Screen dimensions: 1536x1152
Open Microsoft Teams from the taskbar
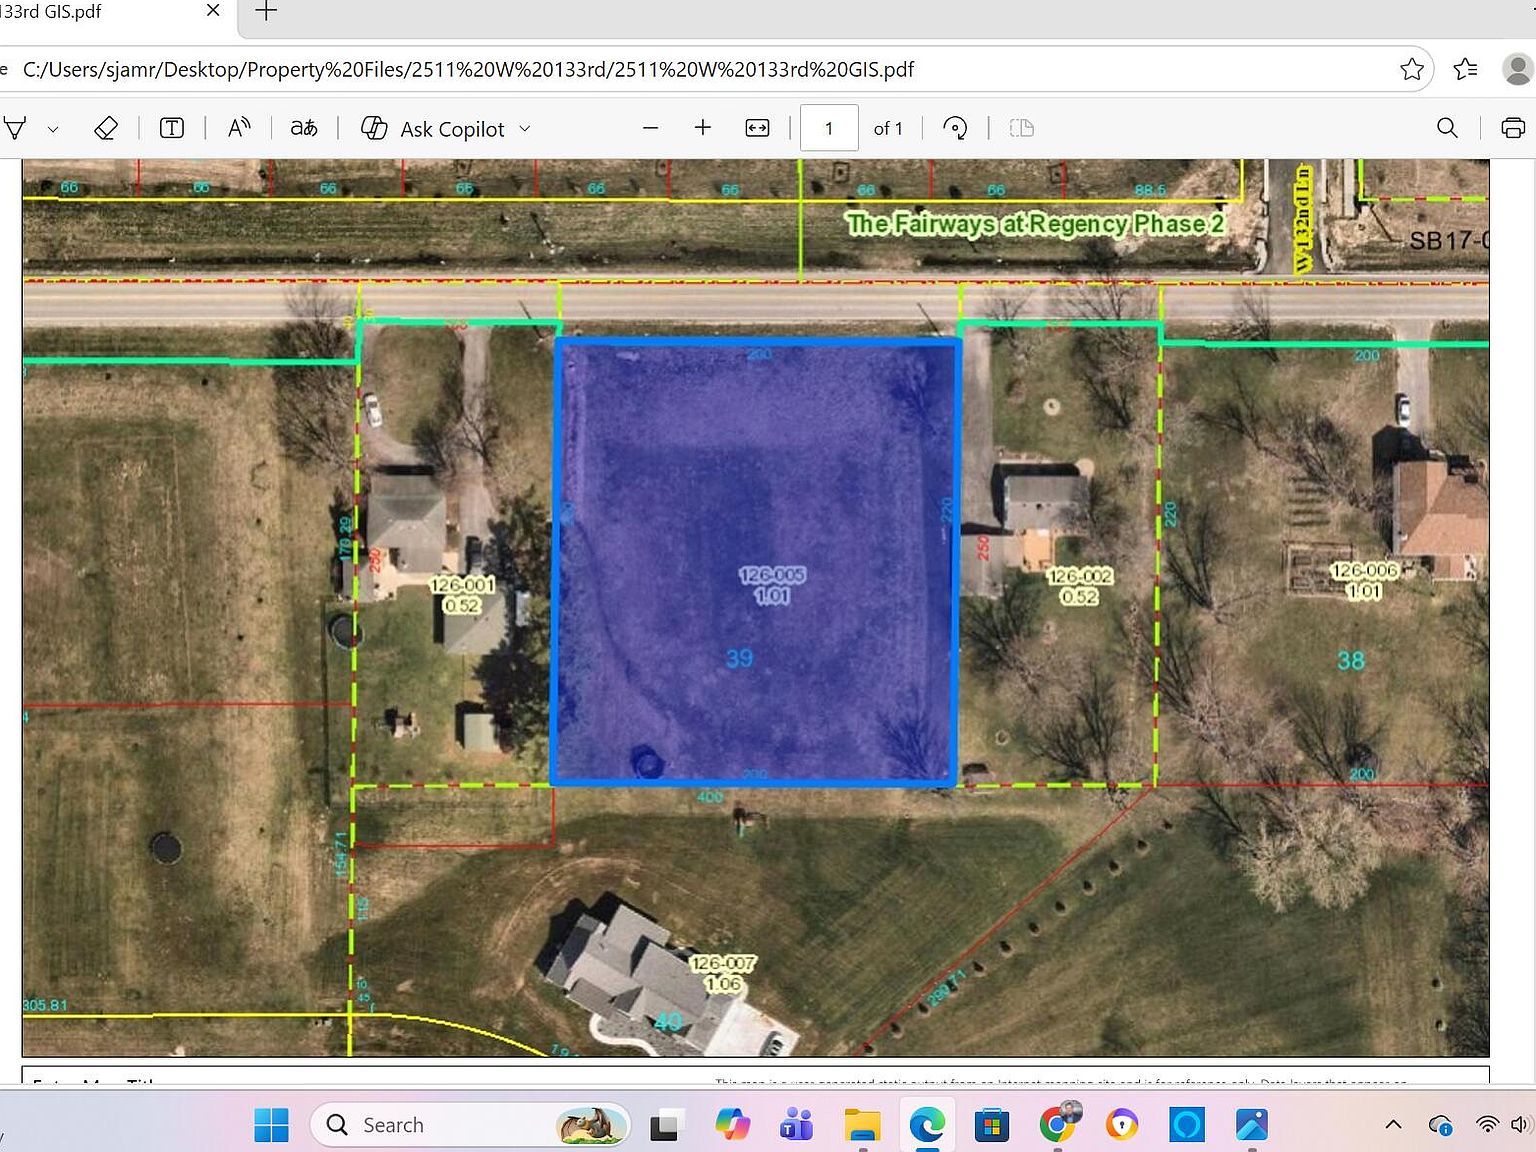(x=797, y=1125)
